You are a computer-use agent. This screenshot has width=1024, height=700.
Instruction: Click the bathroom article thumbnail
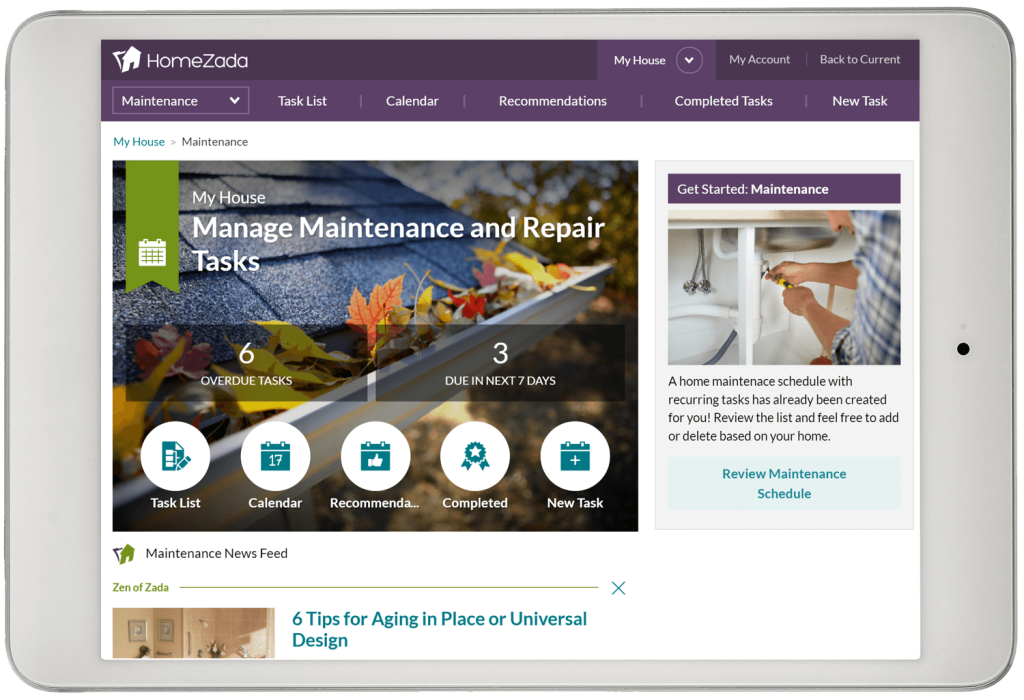(x=193, y=633)
